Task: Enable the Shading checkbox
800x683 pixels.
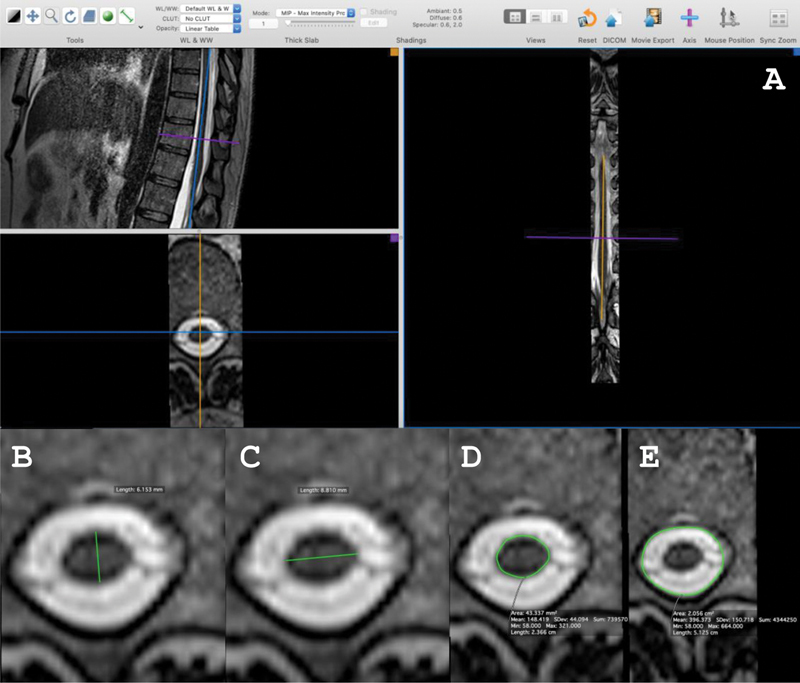Action: [x=365, y=12]
